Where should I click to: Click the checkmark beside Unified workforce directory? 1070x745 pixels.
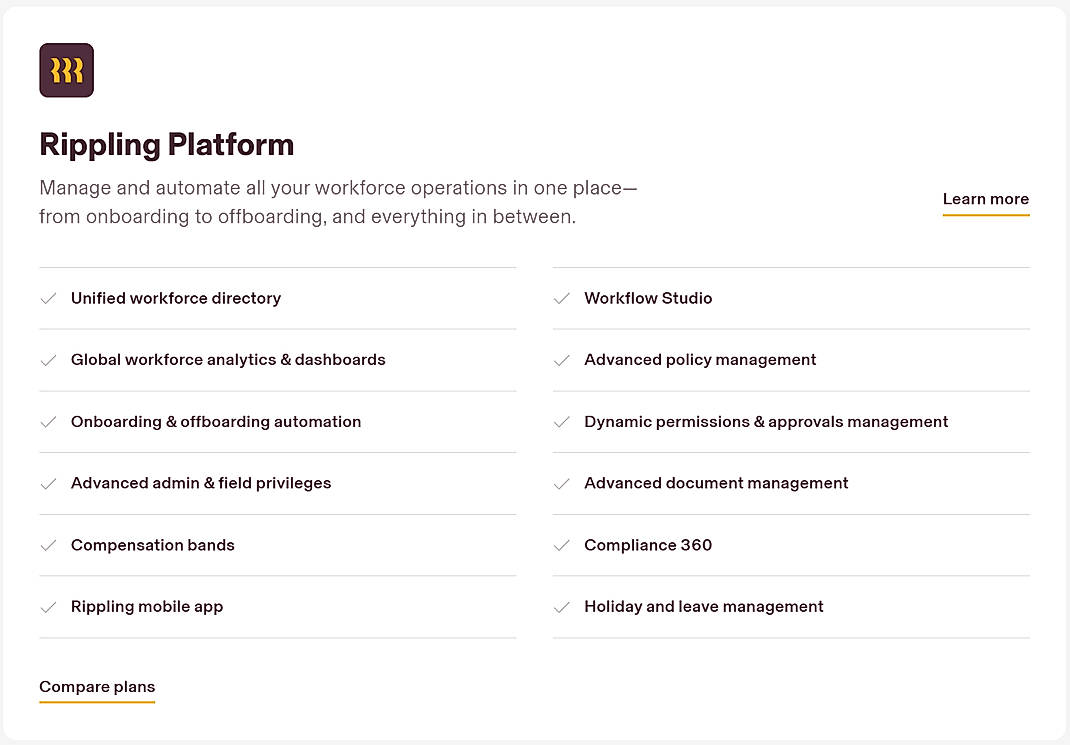[49, 298]
